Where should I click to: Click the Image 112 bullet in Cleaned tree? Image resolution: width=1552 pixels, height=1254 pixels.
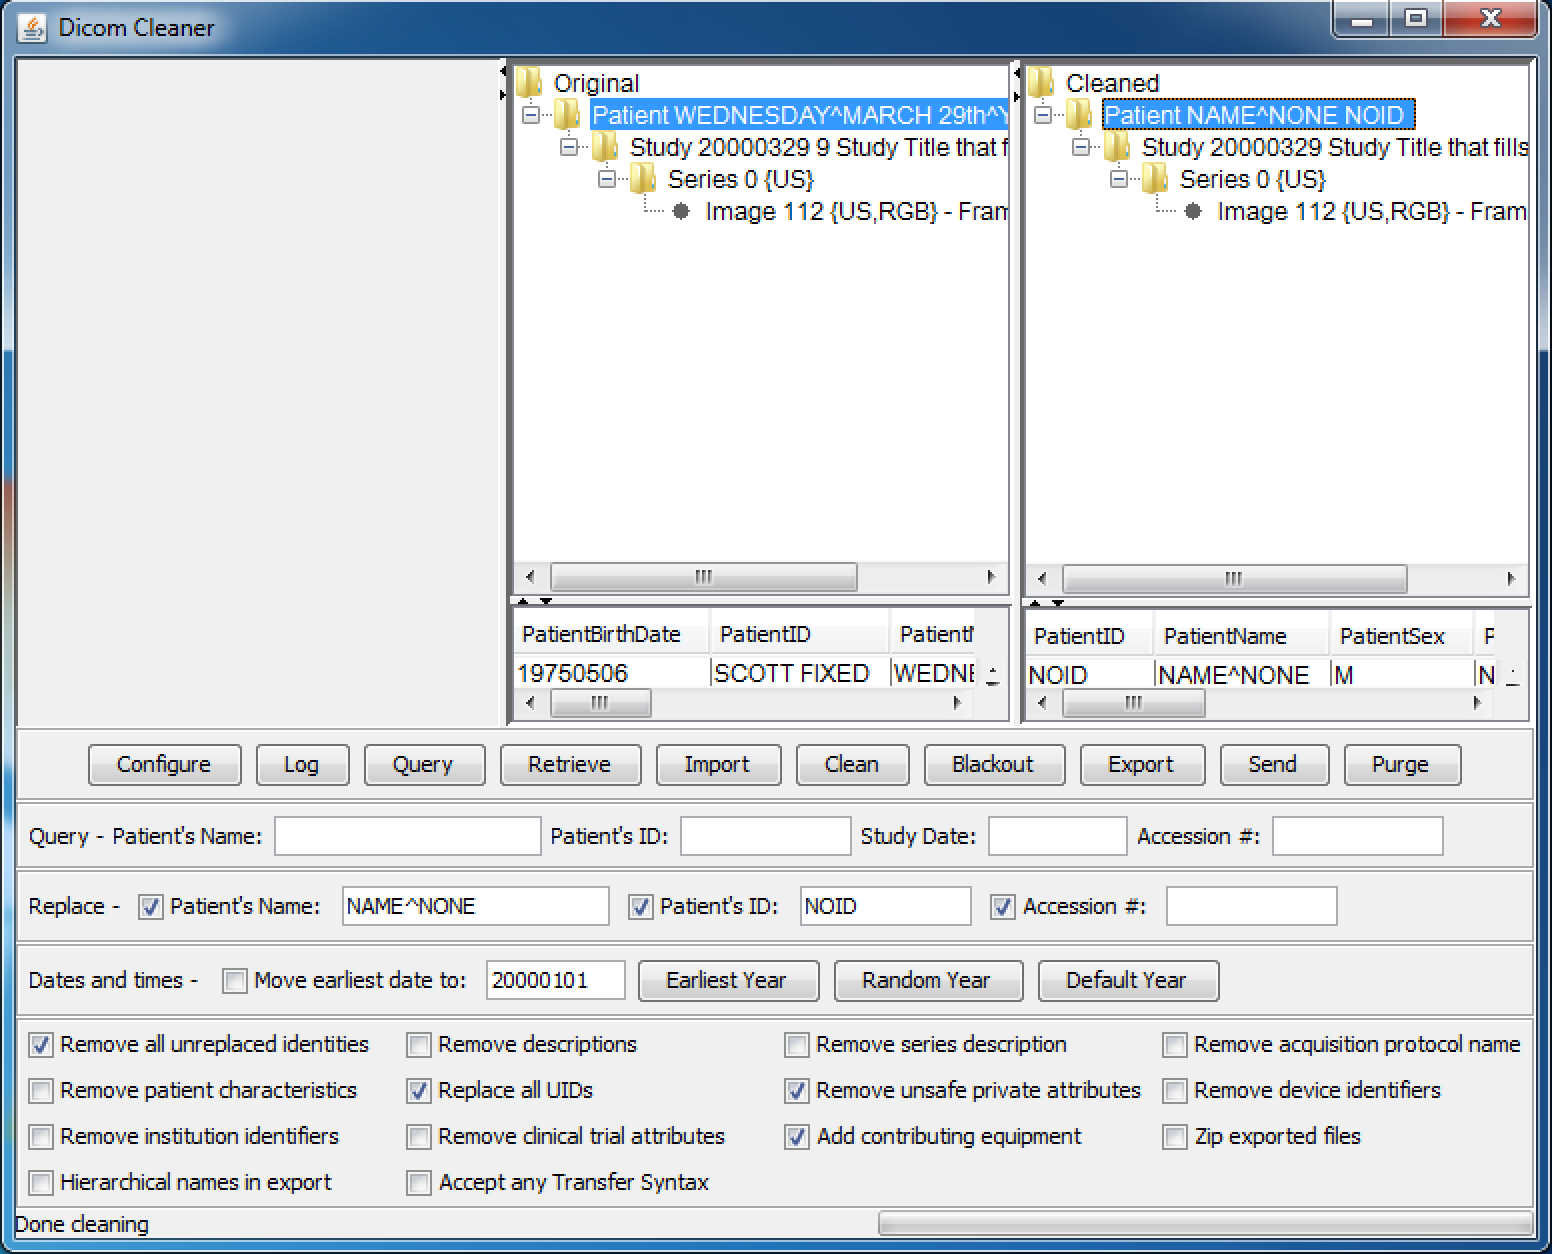point(1193,211)
